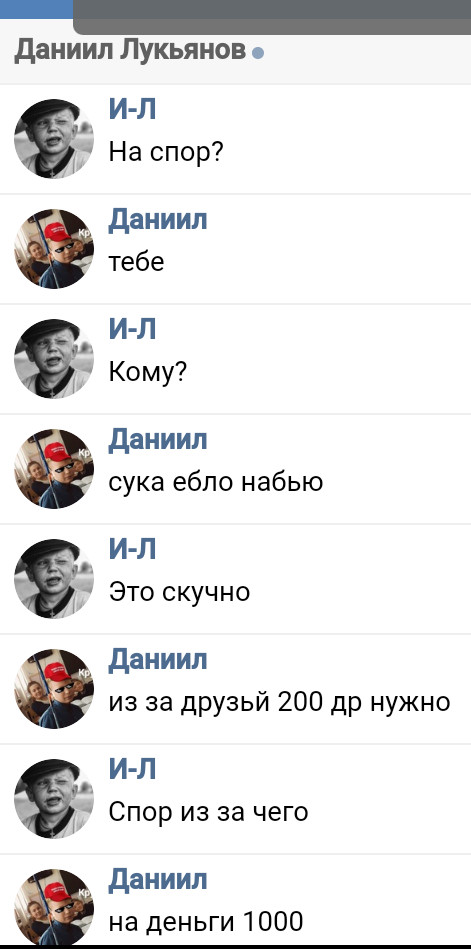Tap Даниил avatar beside '200 др нужно' message

point(54,689)
